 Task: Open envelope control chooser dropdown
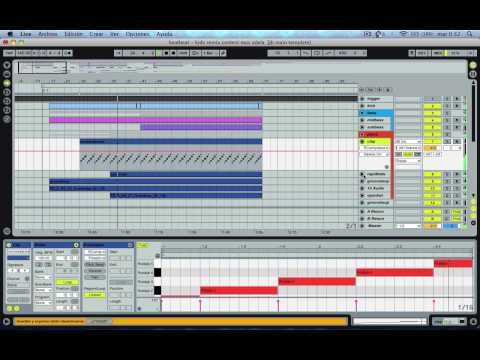(95, 258)
